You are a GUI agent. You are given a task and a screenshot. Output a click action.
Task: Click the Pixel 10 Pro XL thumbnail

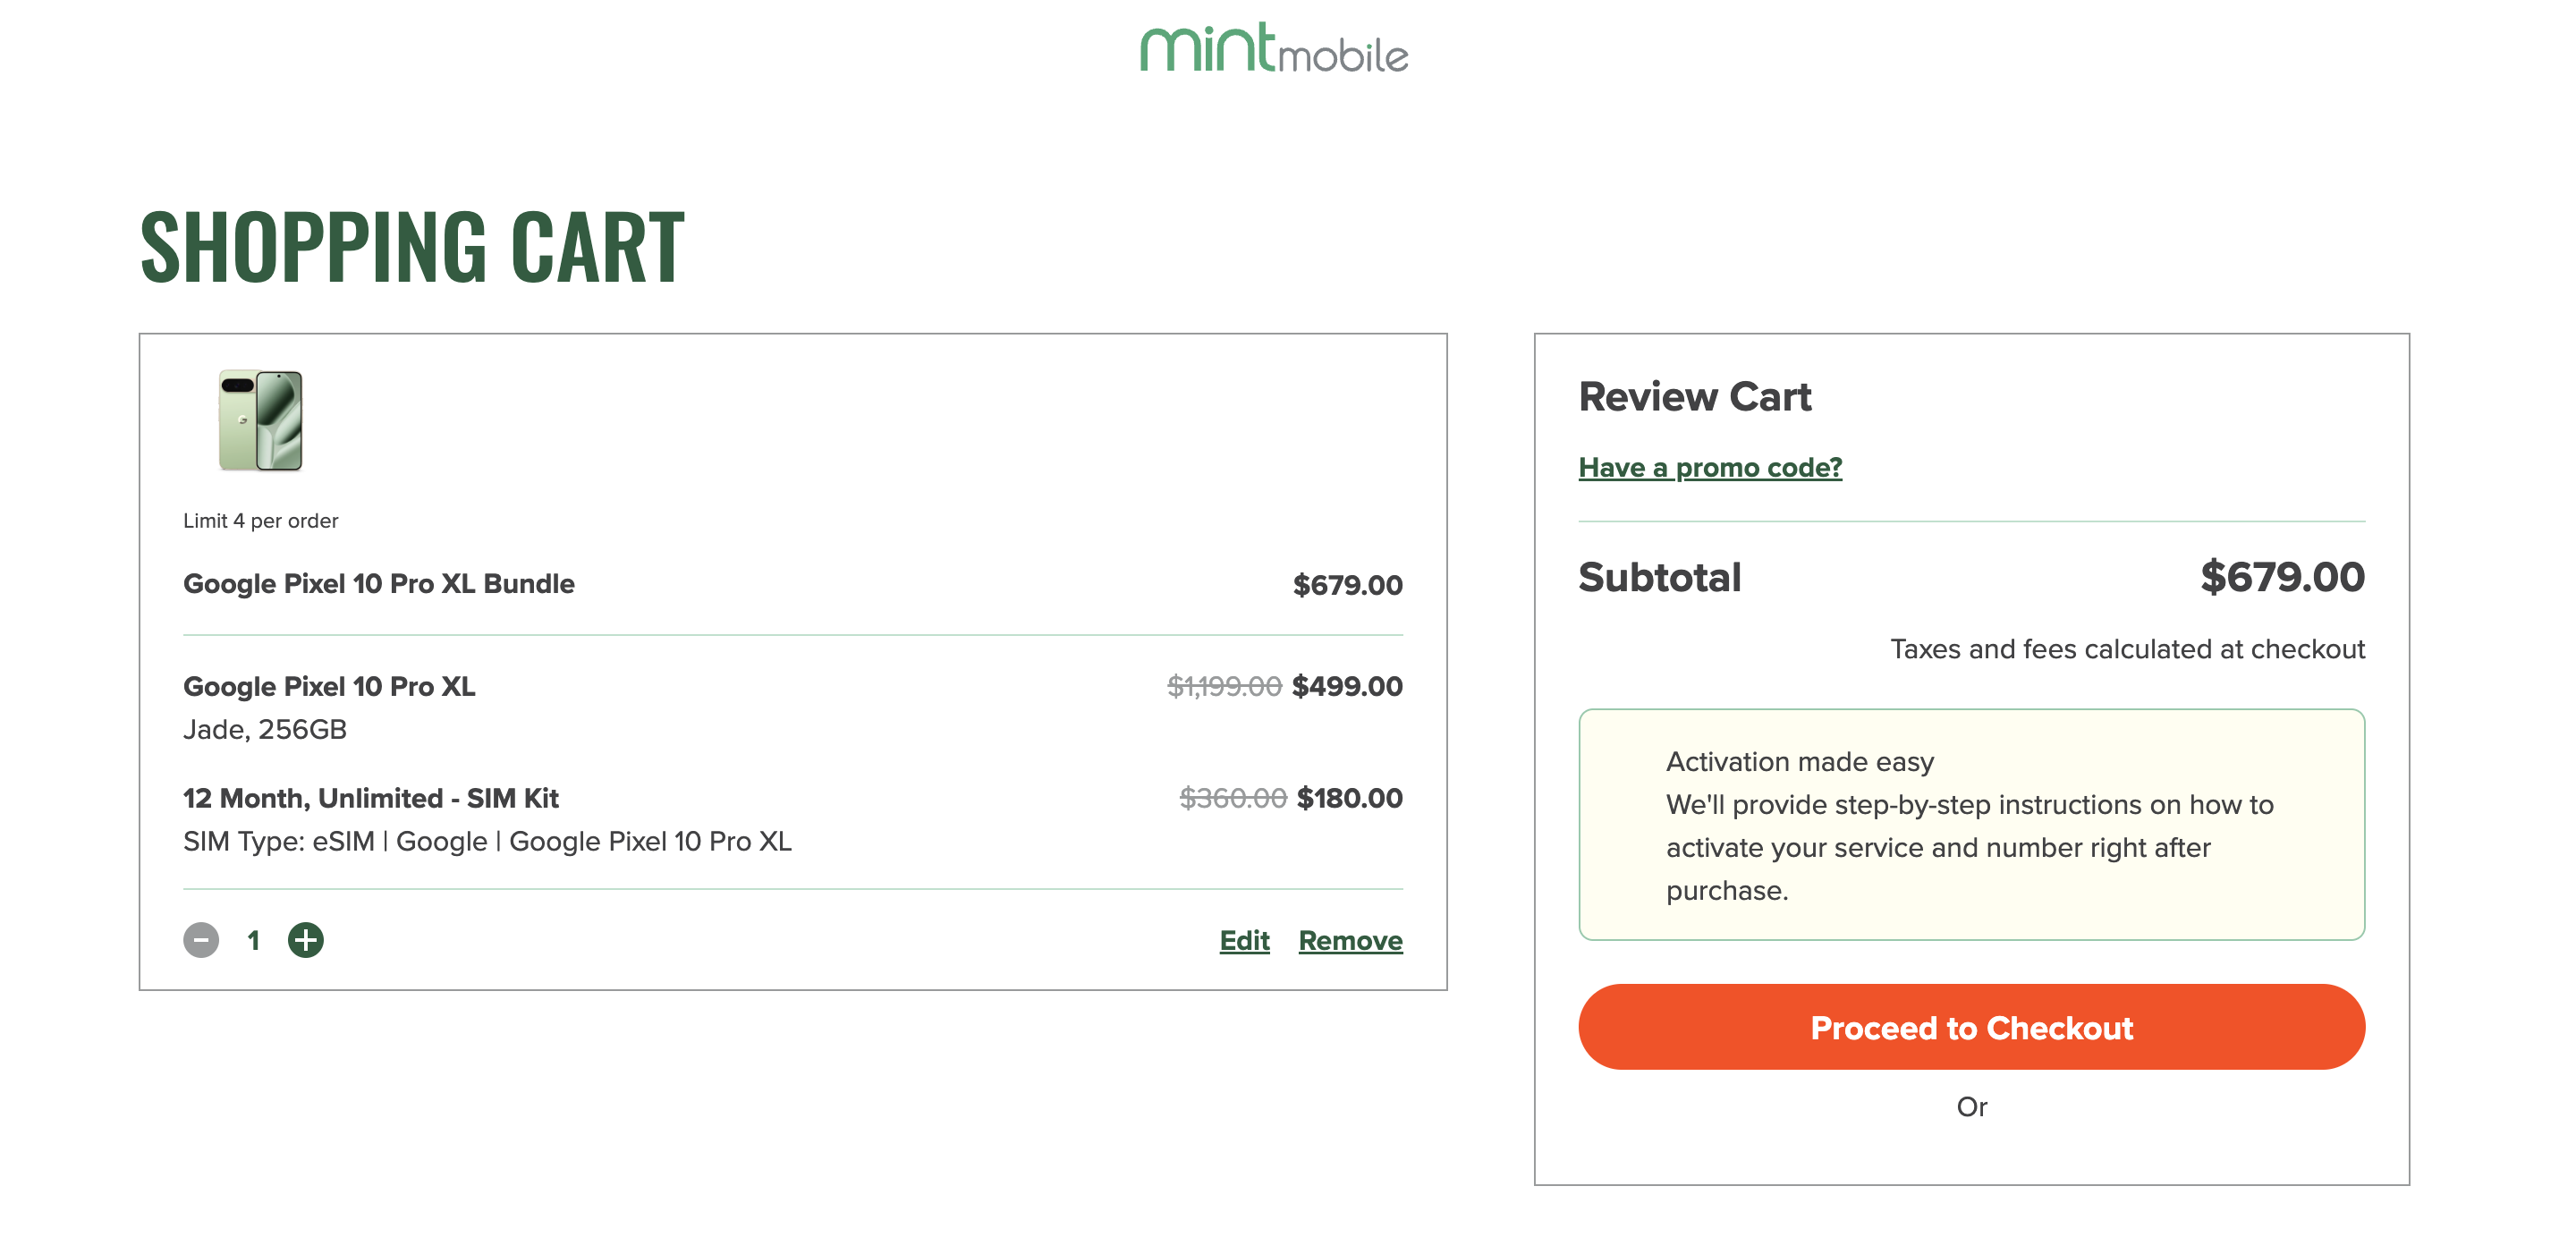tap(260, 420)
